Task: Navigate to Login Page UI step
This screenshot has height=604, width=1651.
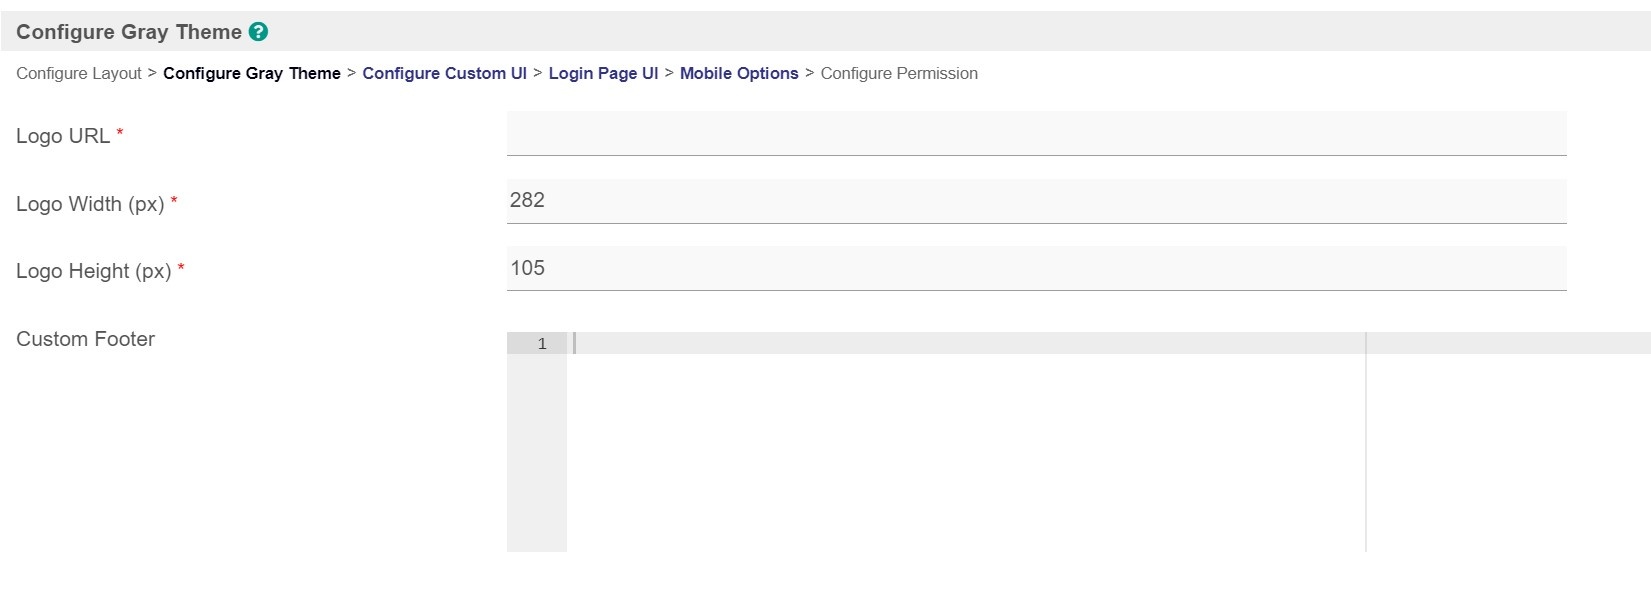Action: pyautogui.click(x=603, y=74)
